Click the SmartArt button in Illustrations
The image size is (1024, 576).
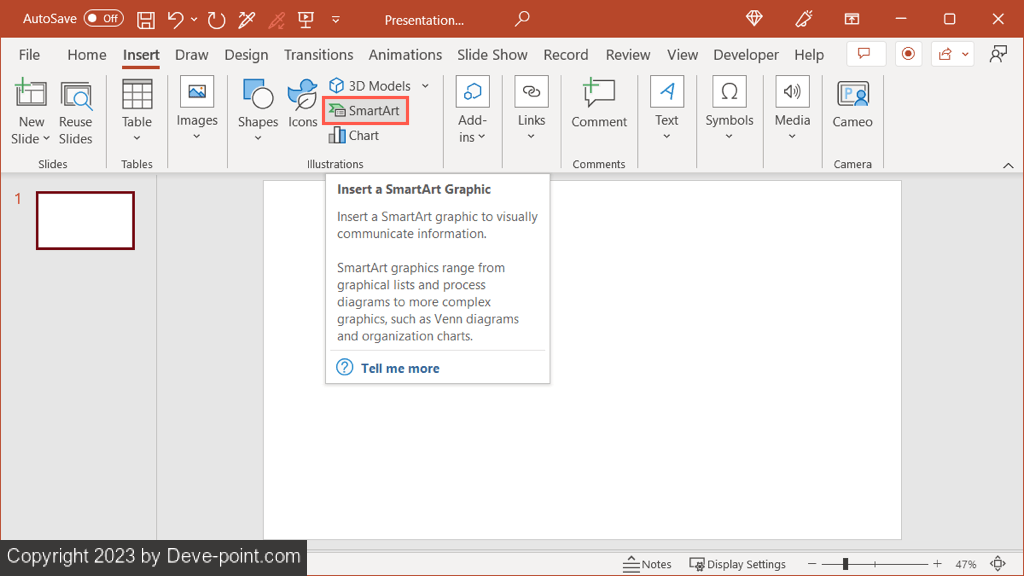(365, 111)
